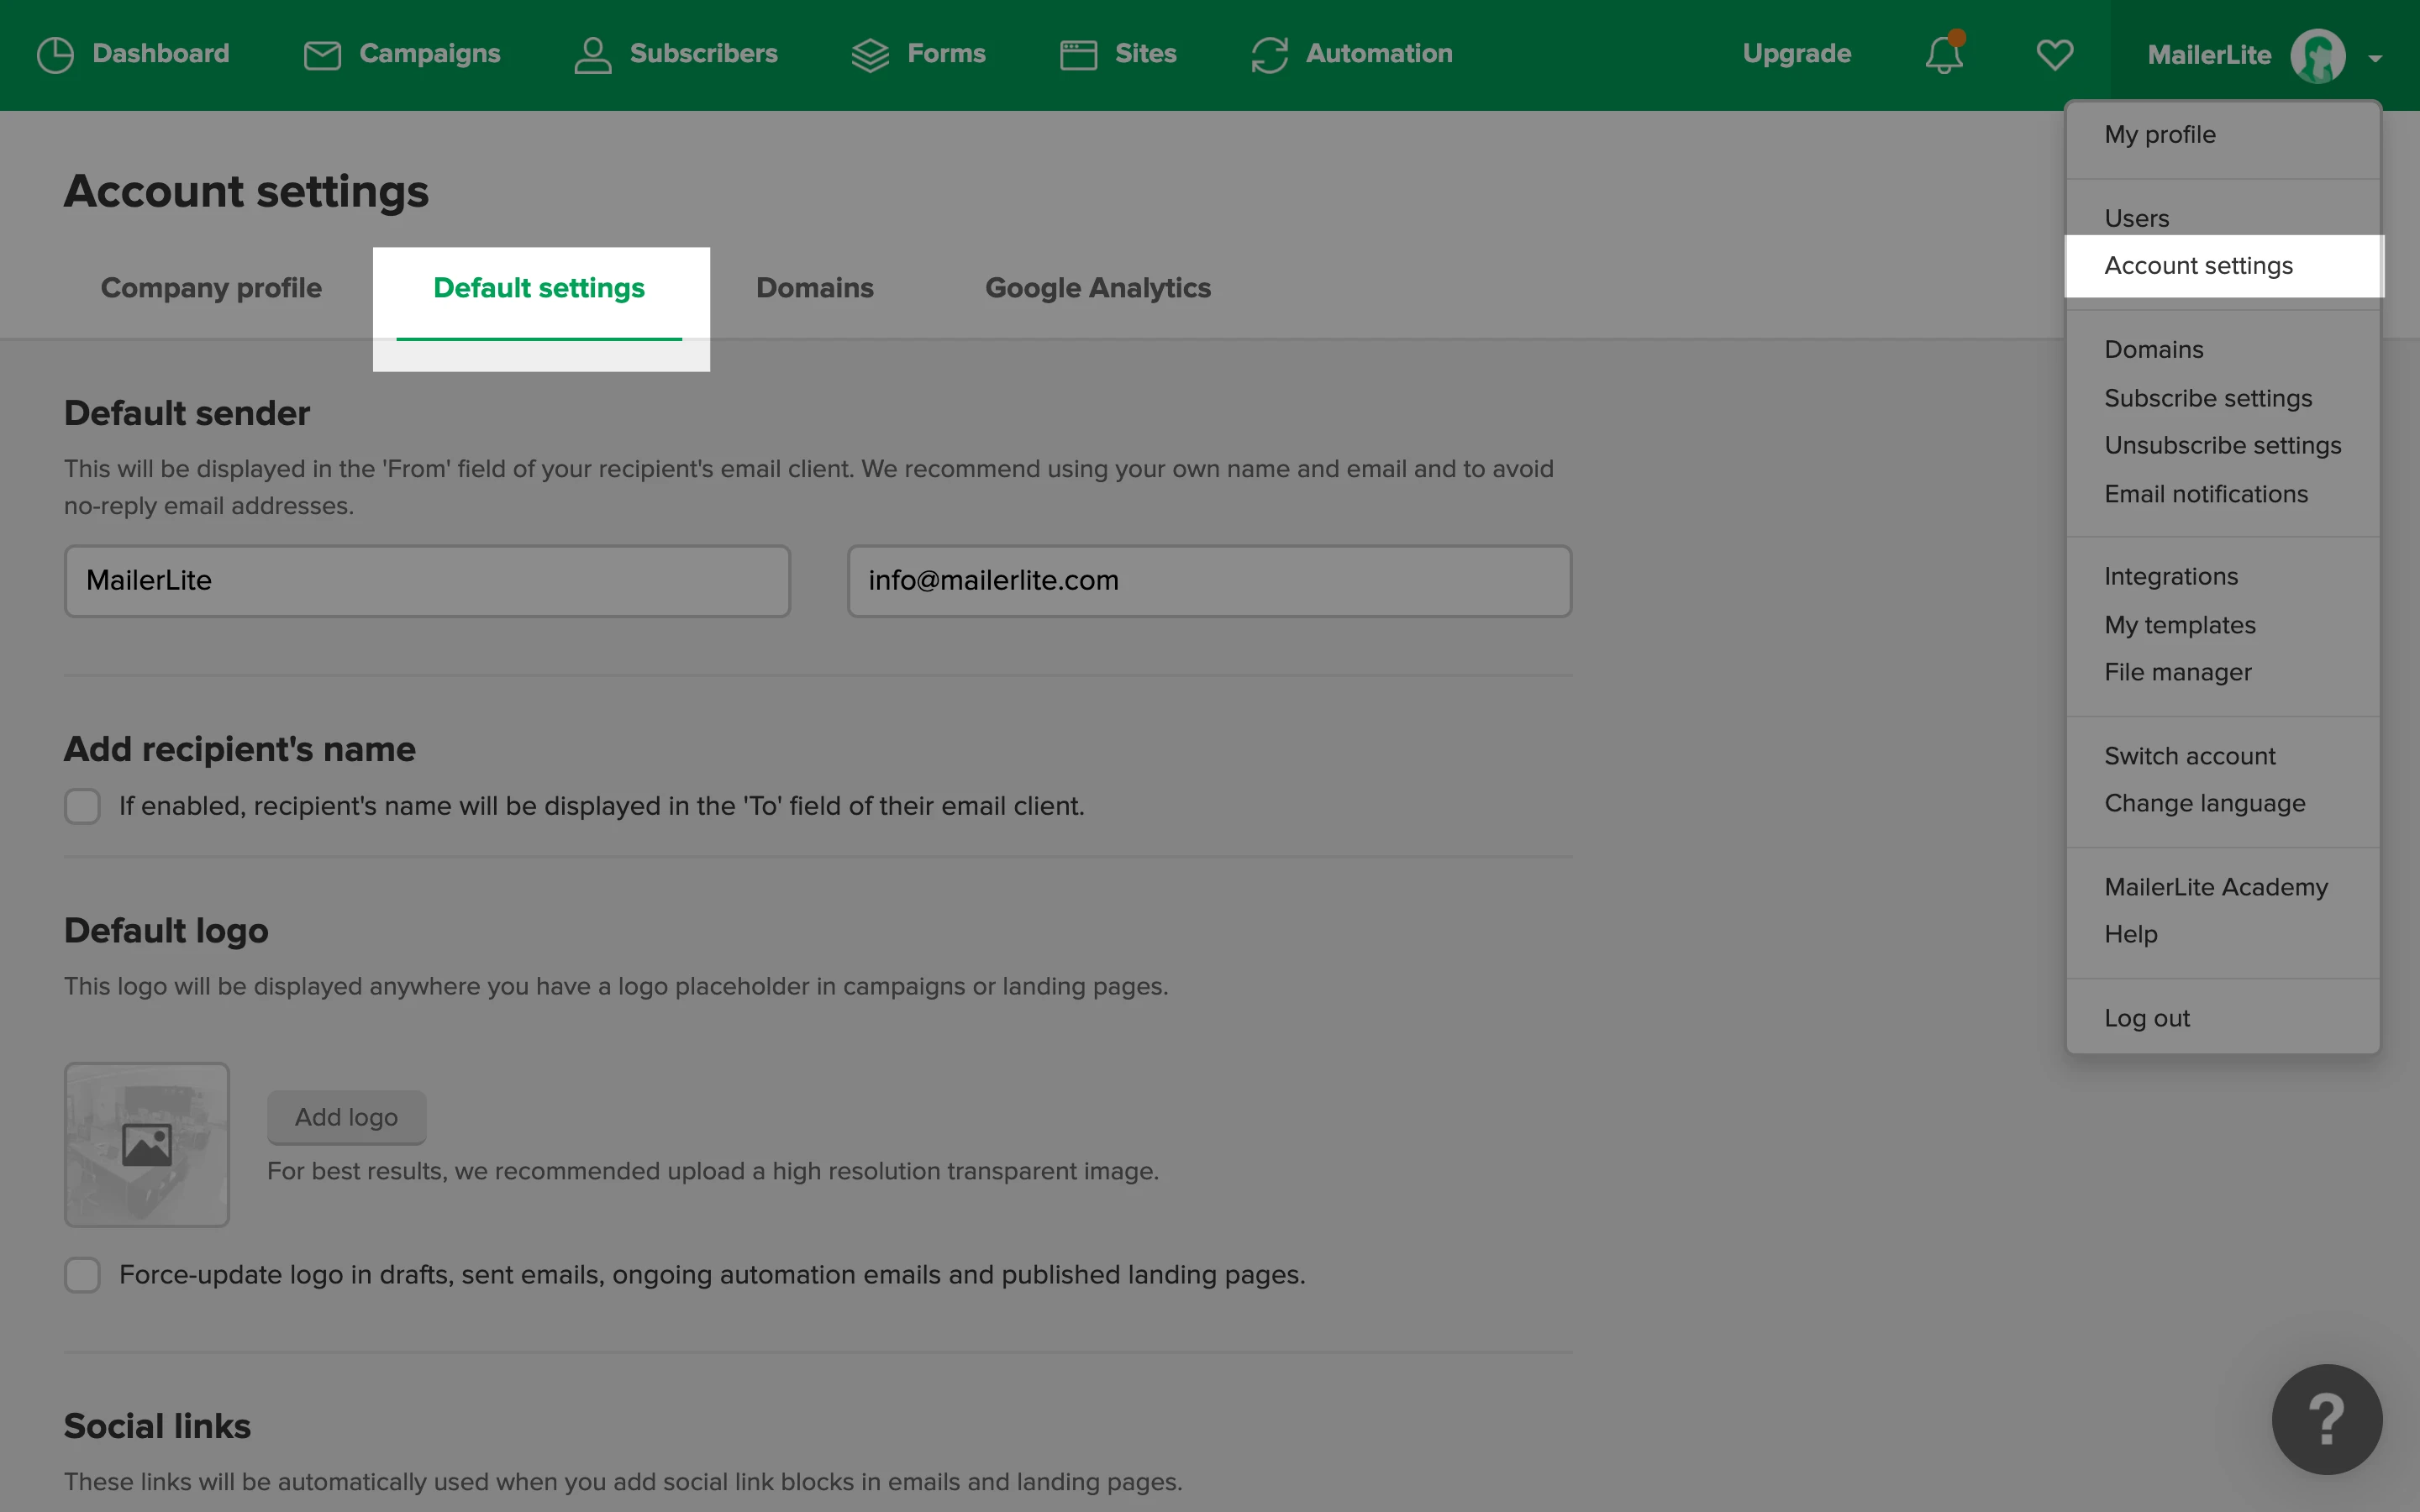Switch to the Domains tab
The image size is (2420, 1512).
[814, 288]
